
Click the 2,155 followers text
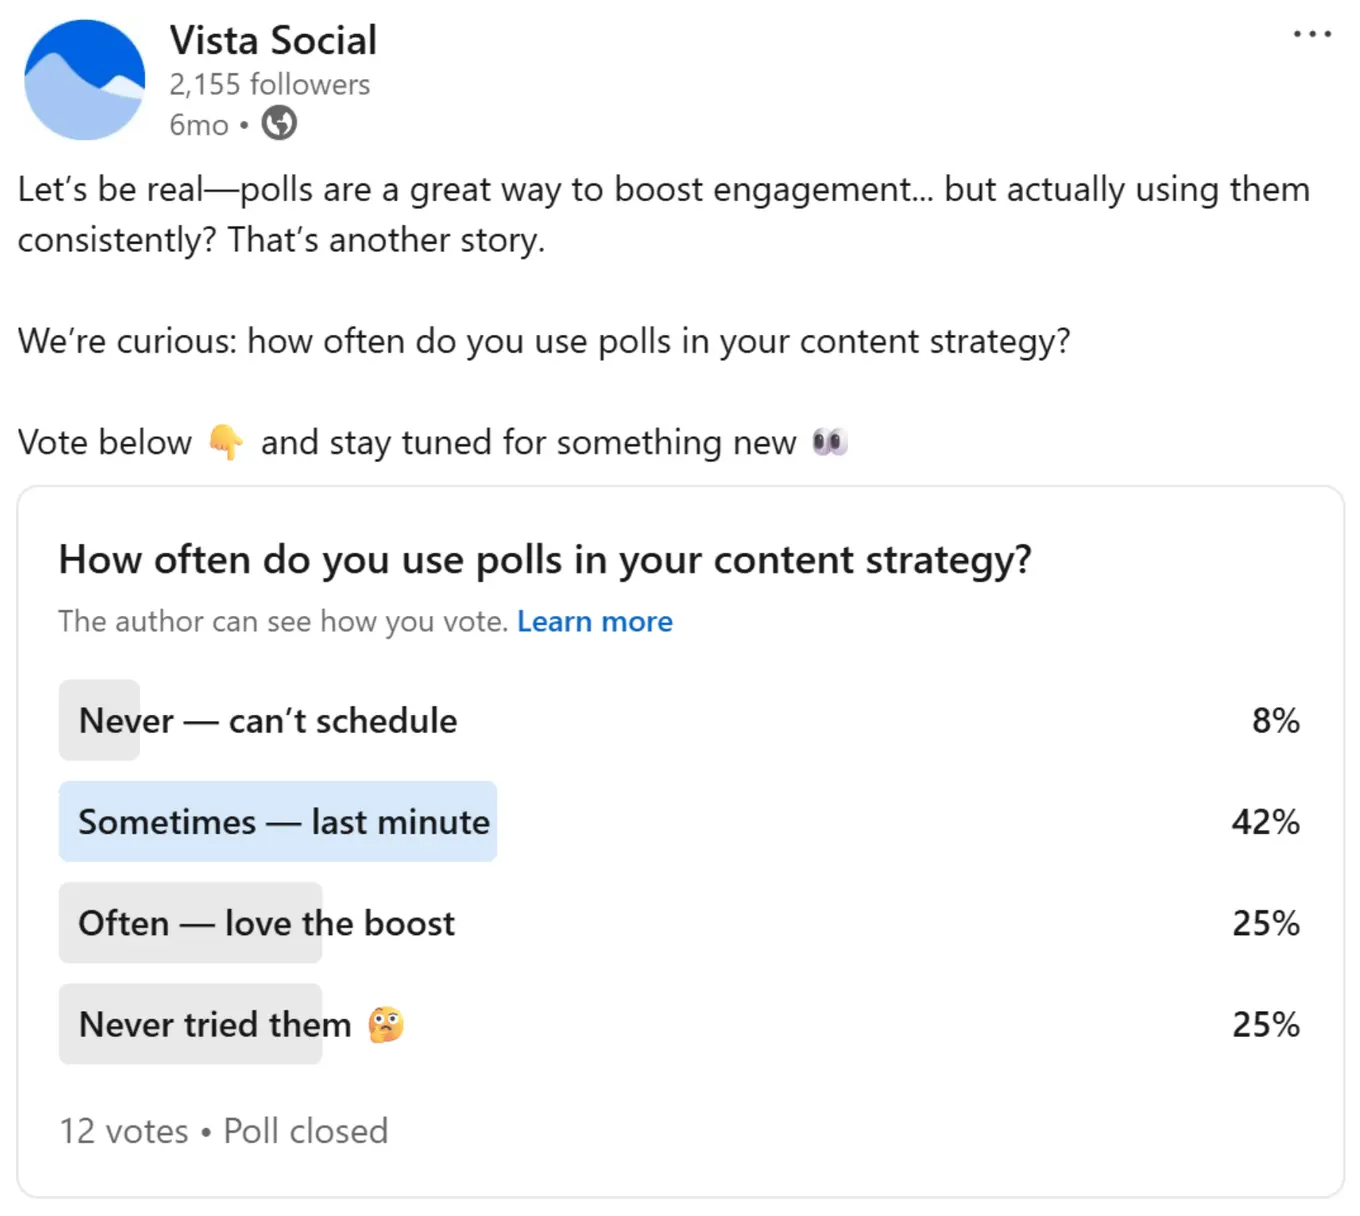269,85
